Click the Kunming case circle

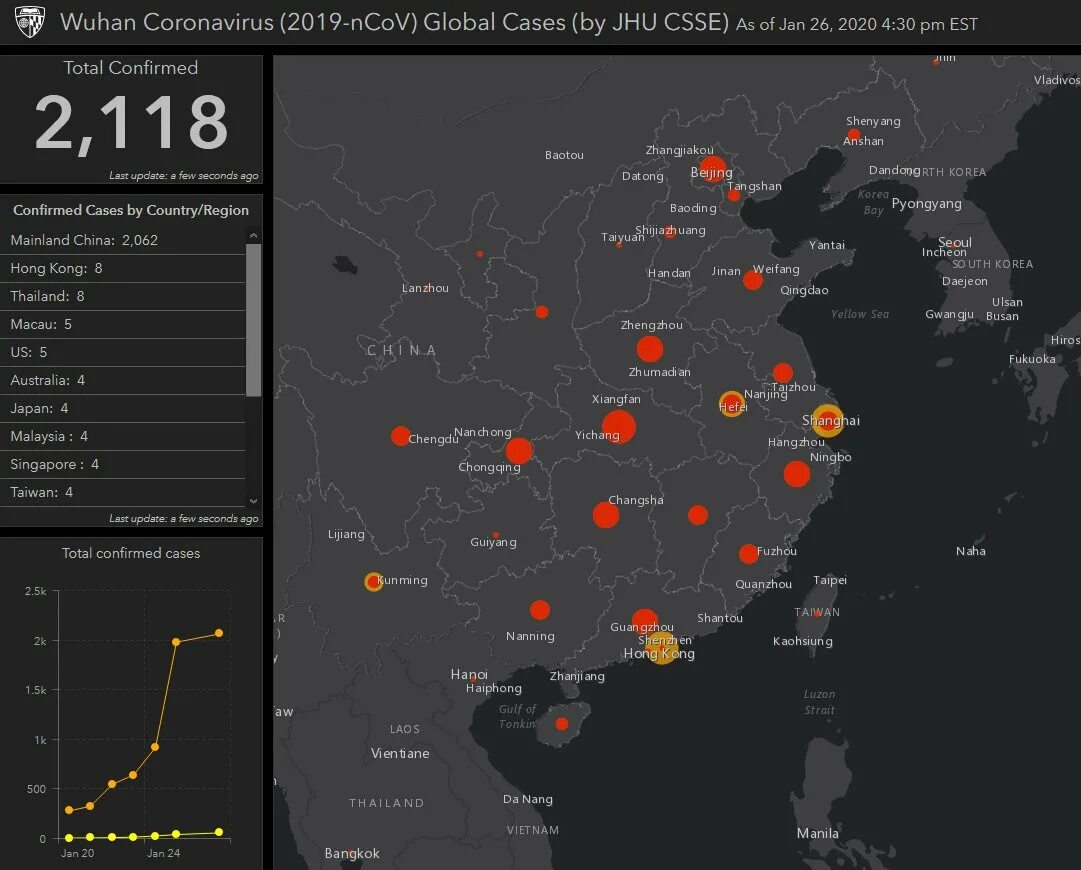373,582
